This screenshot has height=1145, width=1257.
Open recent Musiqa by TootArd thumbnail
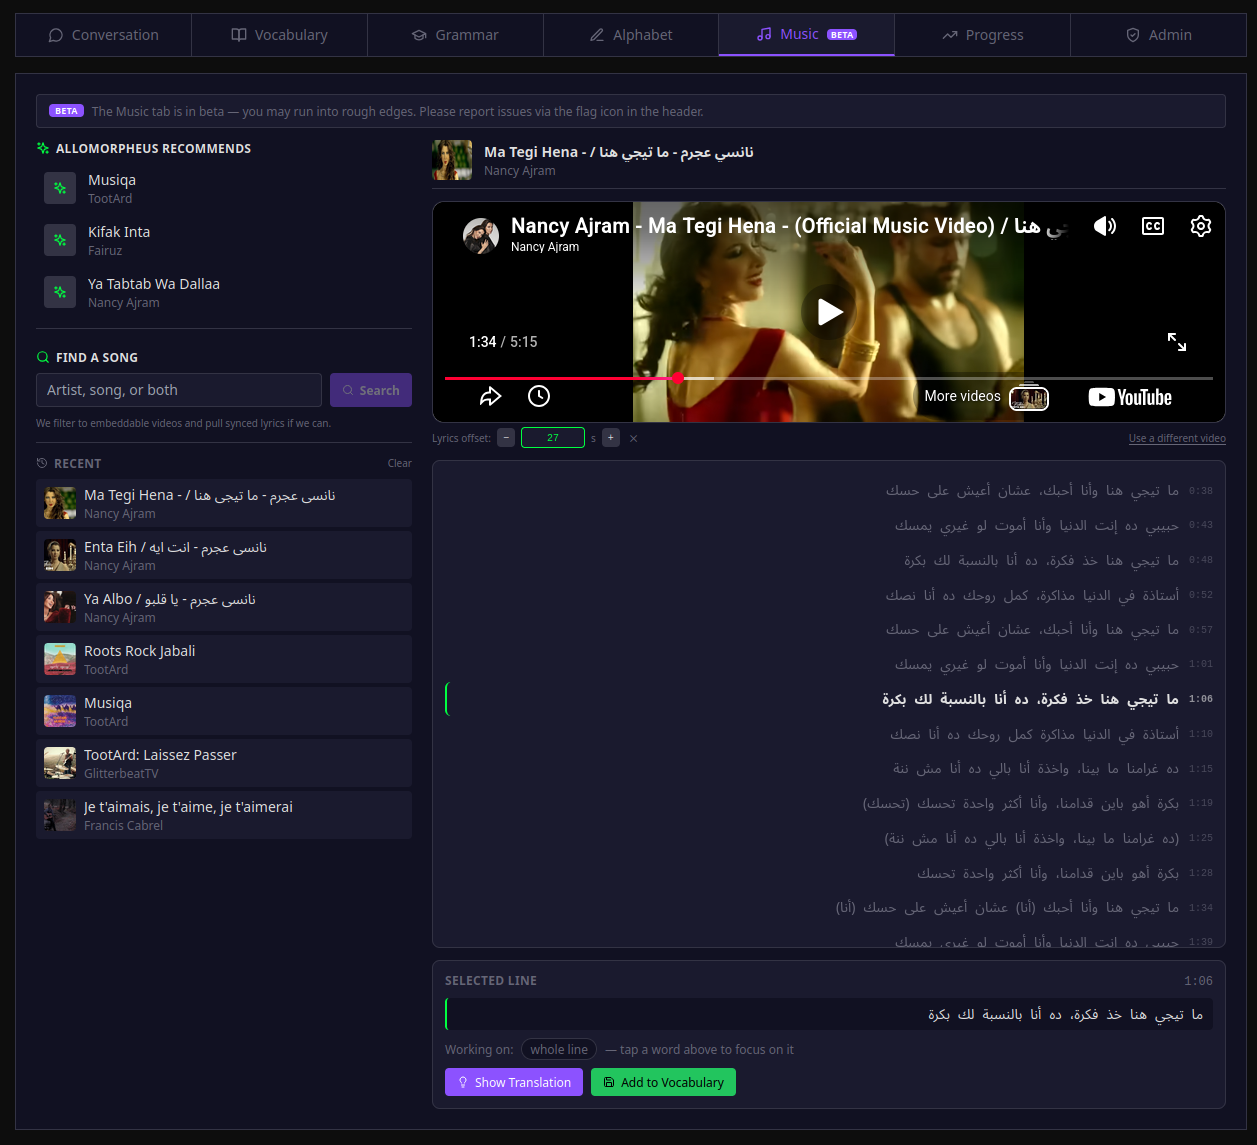(x=60, y=711)
